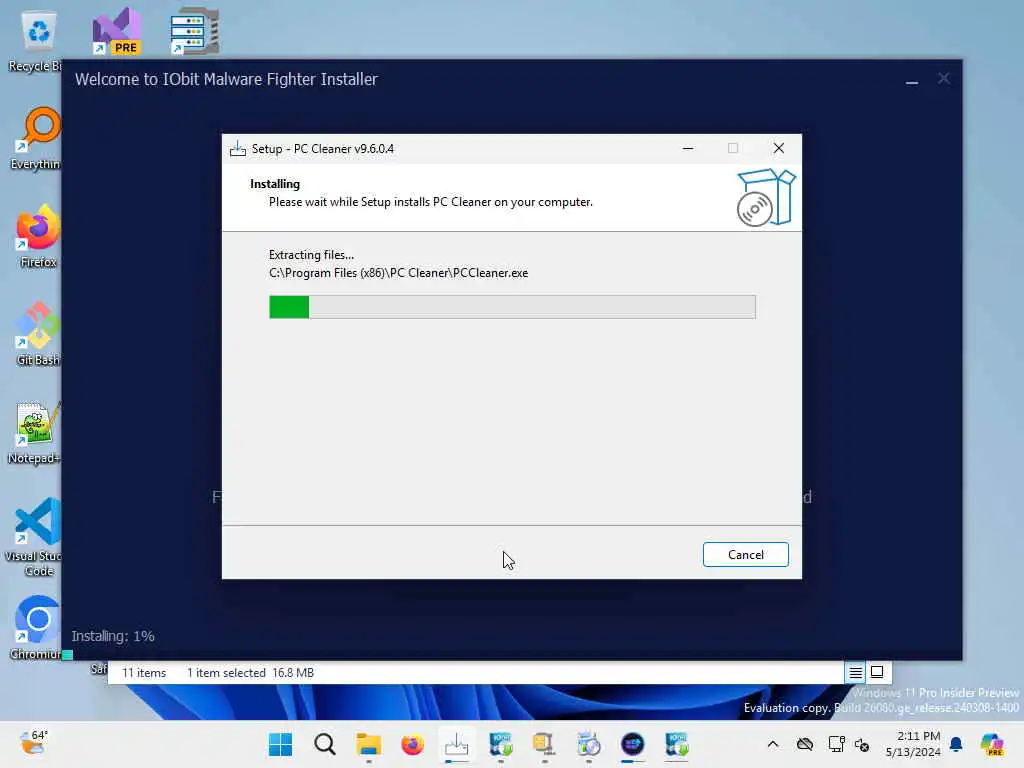Click the 'Extracting files...' label

(x=311, y=255)
